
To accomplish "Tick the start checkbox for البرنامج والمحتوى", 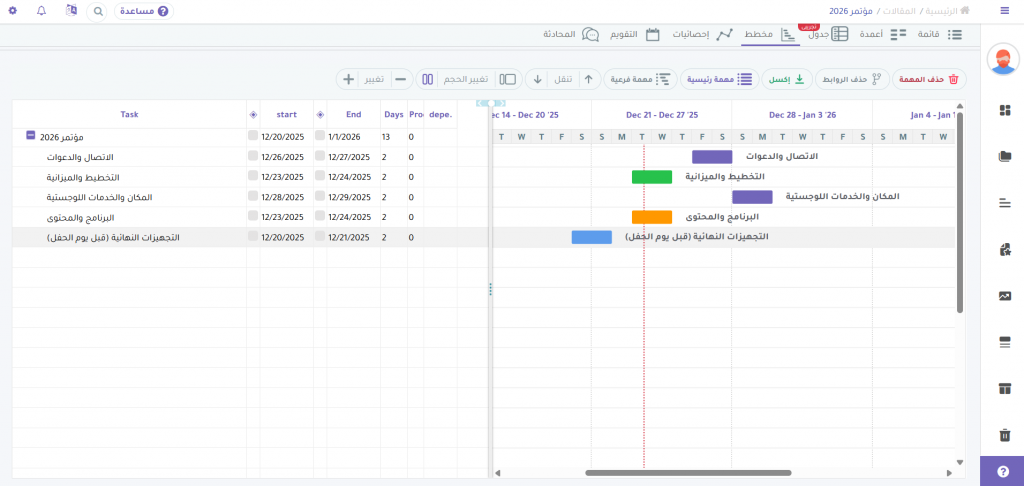I will pyautogui.click(x=253, y=217).
